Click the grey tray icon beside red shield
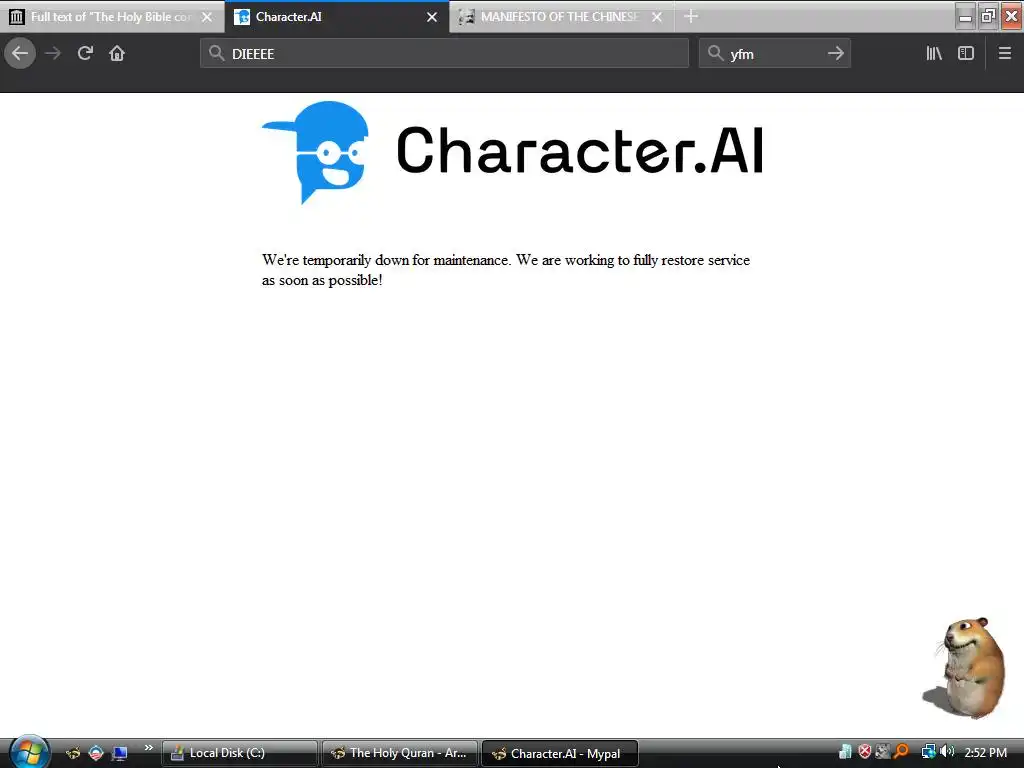1024x768 pixels. point(883,752)
